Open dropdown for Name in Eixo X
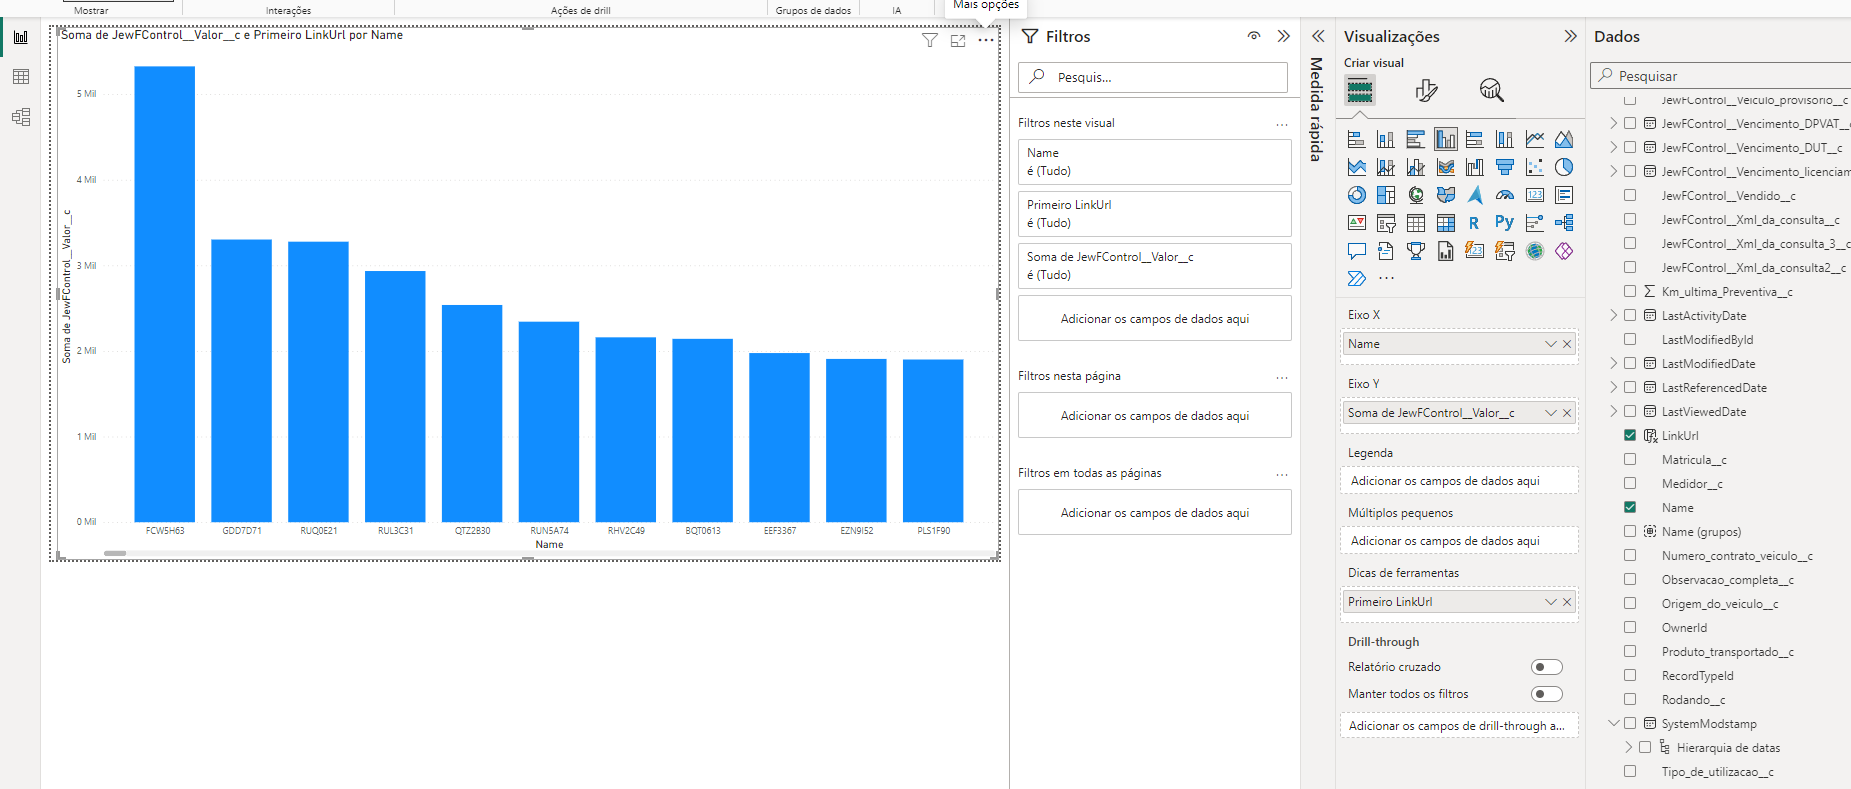This screenshot has height=789, width=1851. [1551, 344]
